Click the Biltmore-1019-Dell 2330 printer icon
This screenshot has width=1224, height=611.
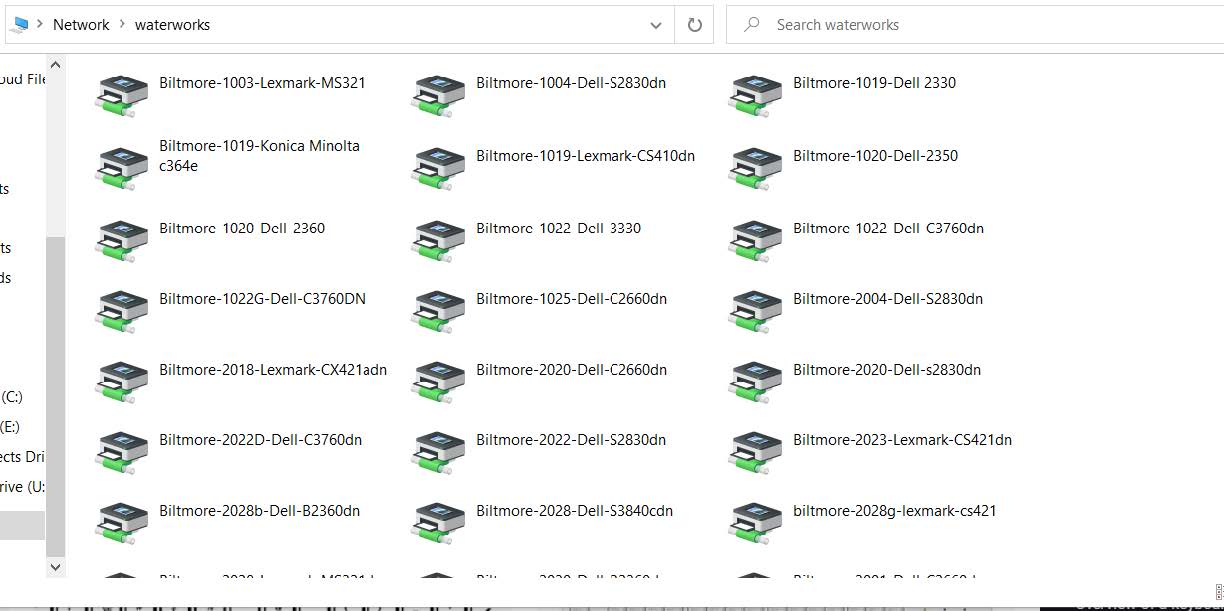coord(755,96)
